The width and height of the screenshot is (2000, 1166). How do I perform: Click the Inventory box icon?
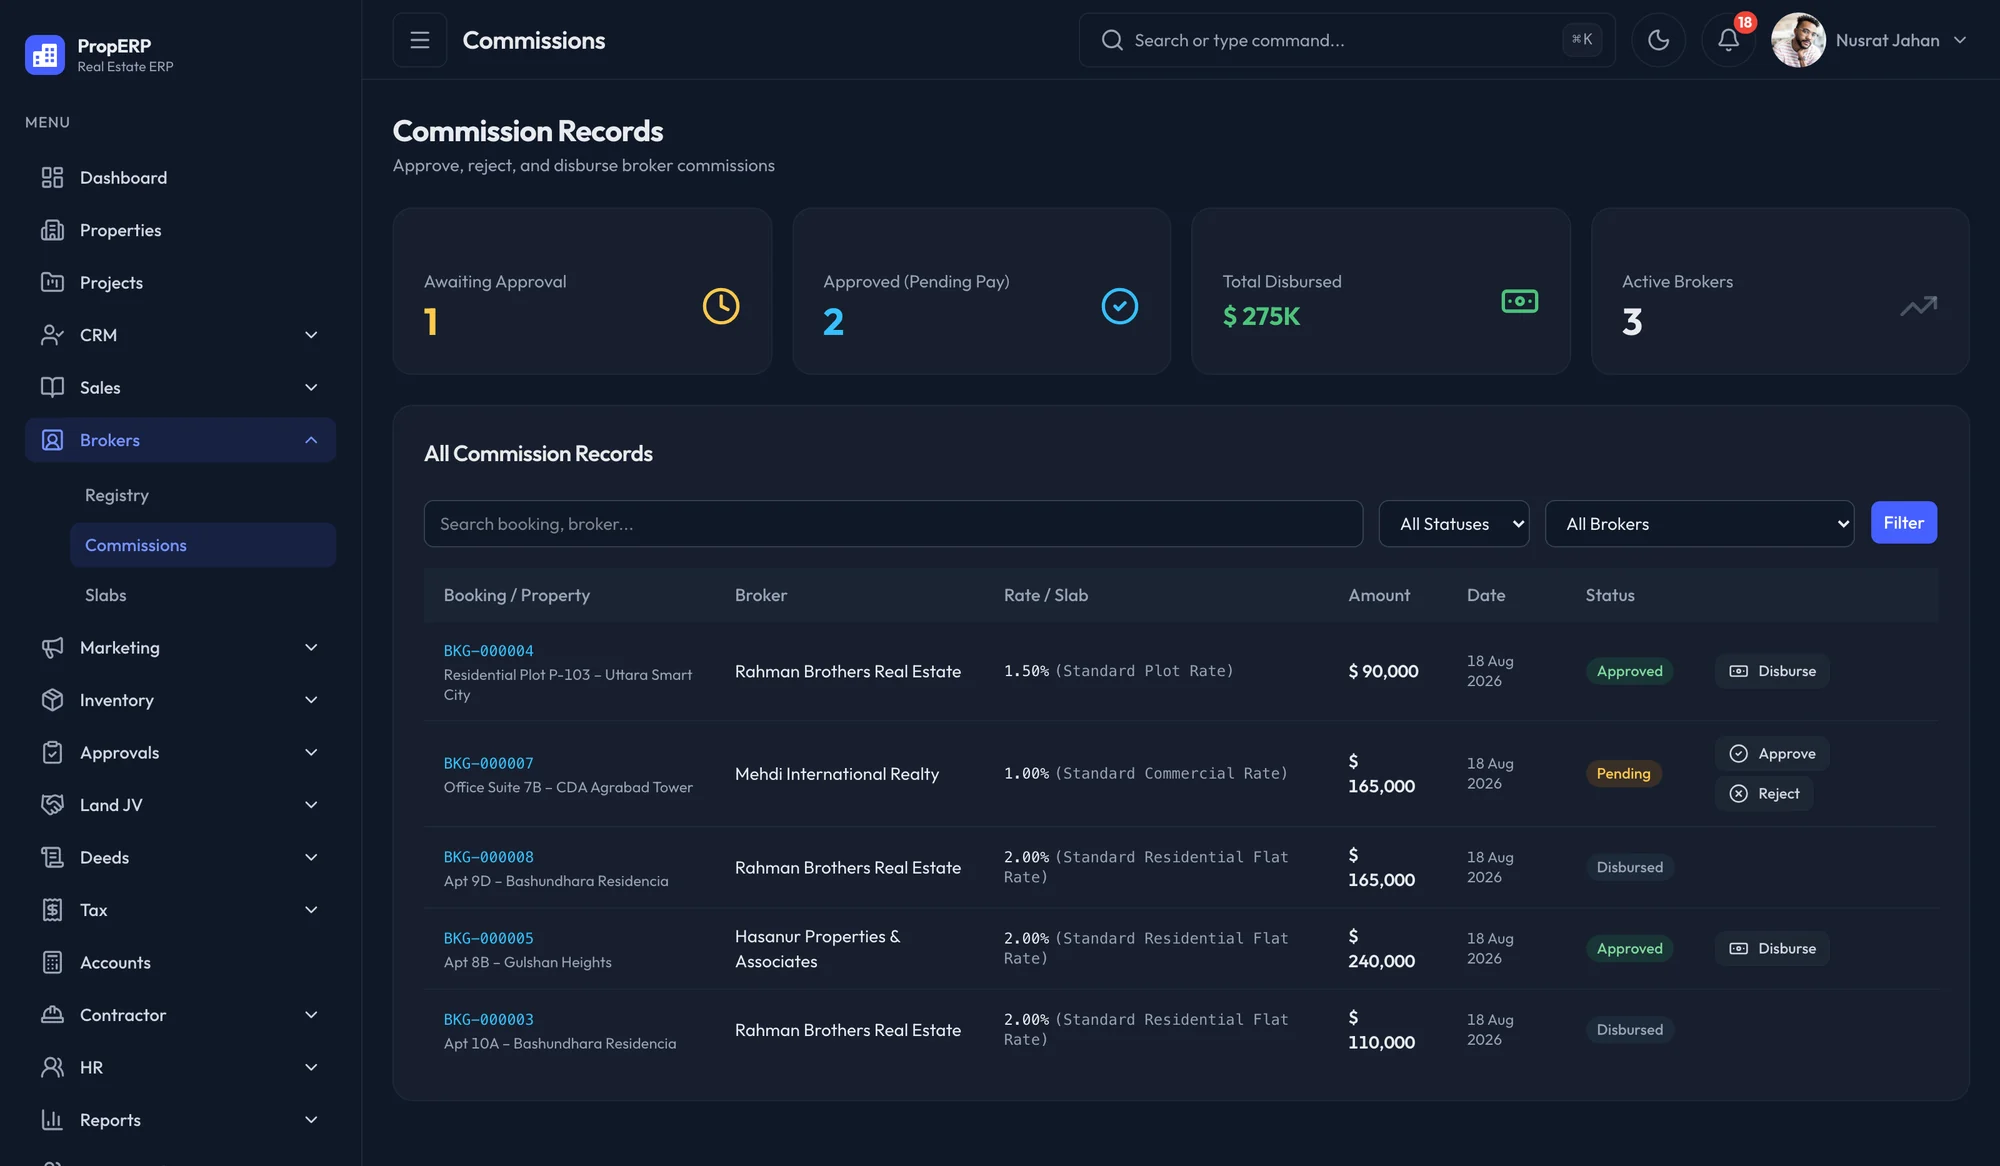point(52,700)
